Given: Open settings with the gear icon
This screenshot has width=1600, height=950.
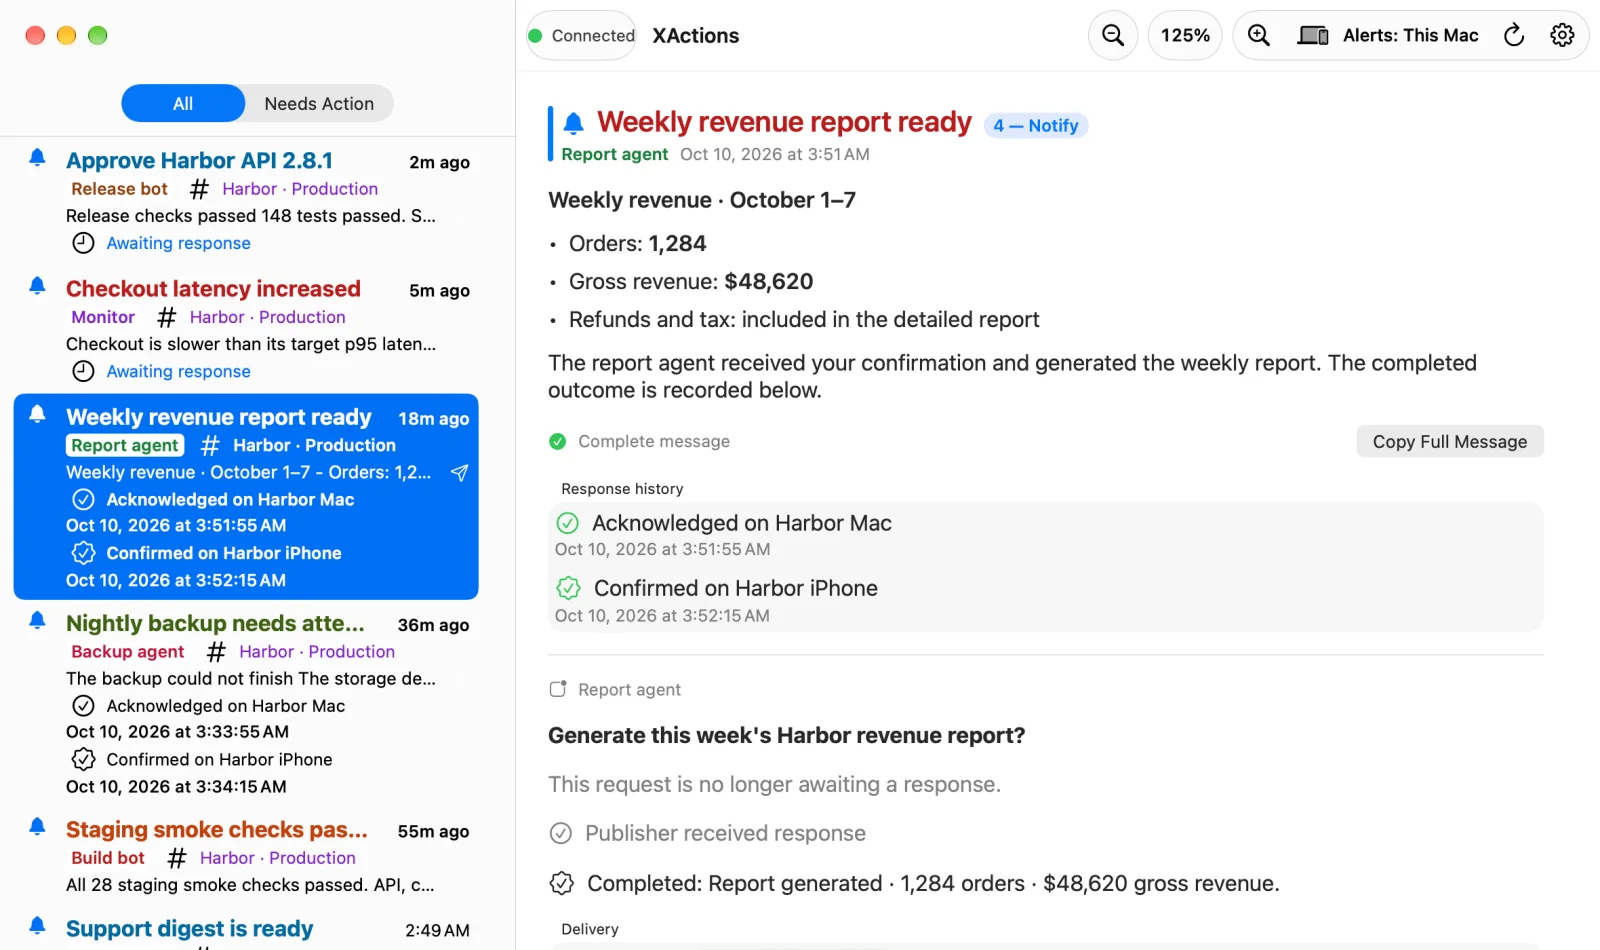Looking at the screenshot, I should [1562, 36].
